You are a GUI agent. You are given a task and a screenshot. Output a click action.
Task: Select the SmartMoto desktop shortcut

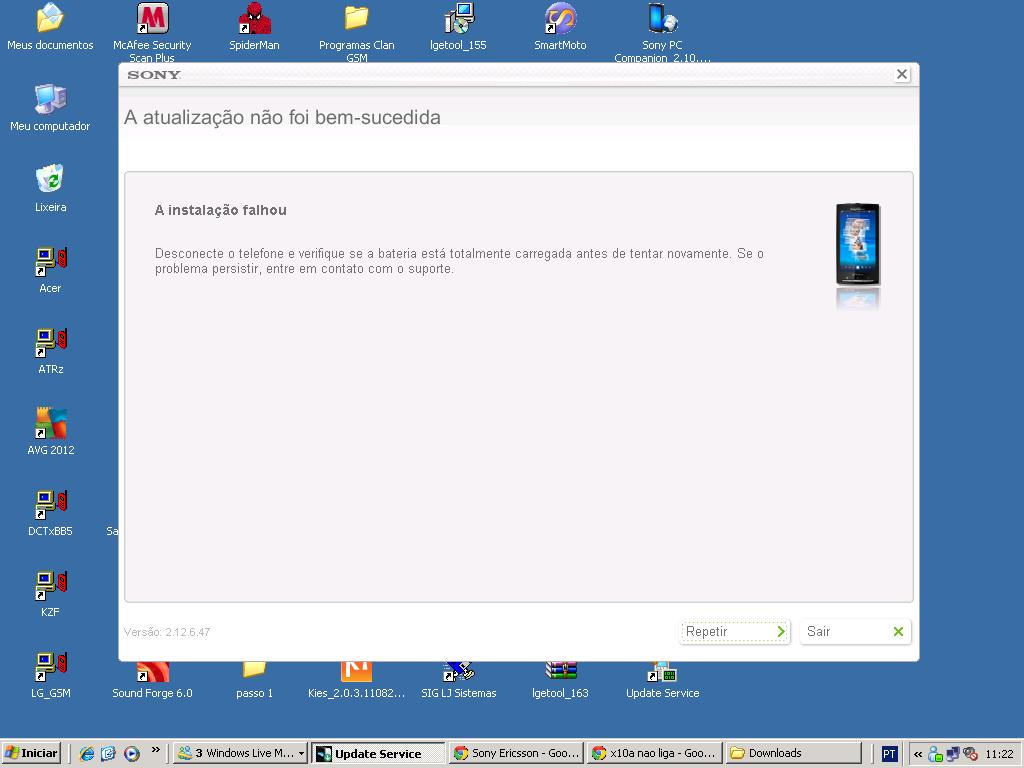[560, 27]
